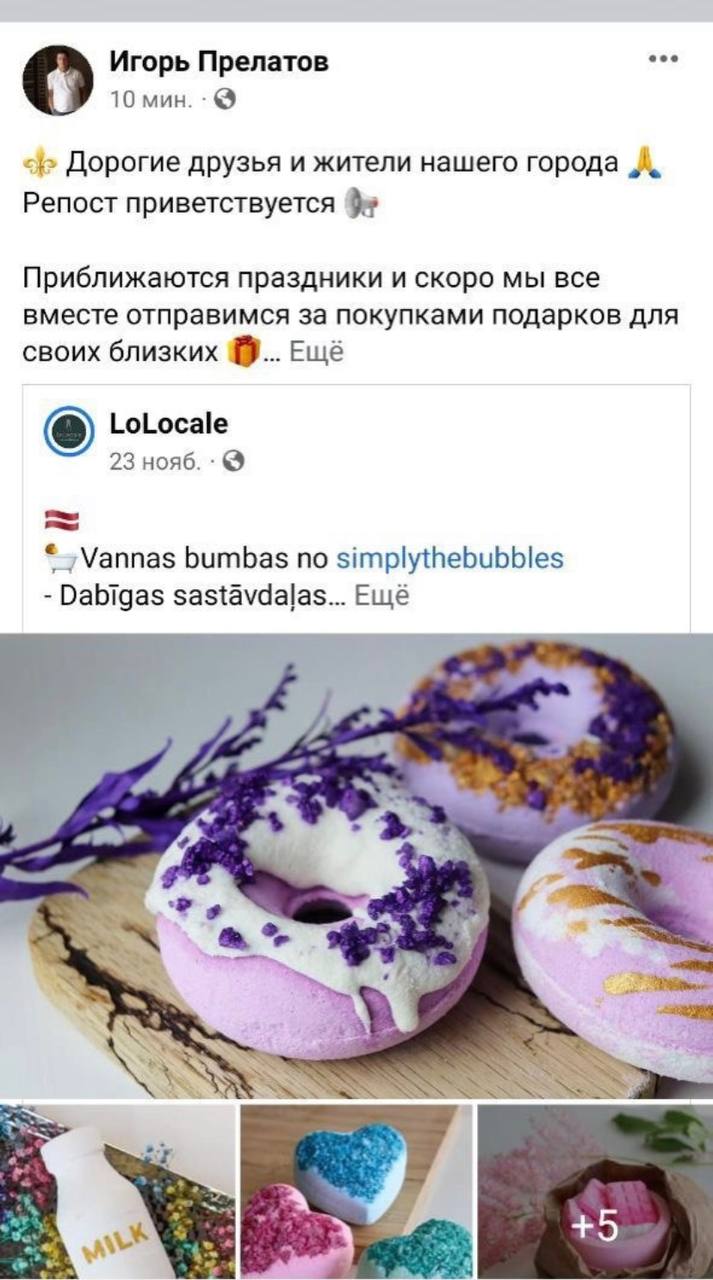The width and height of the screenshot is (713, 1280).
Task: Open the simplythebubbles page link
Action: pyautogui.click(x=450, y=557)
